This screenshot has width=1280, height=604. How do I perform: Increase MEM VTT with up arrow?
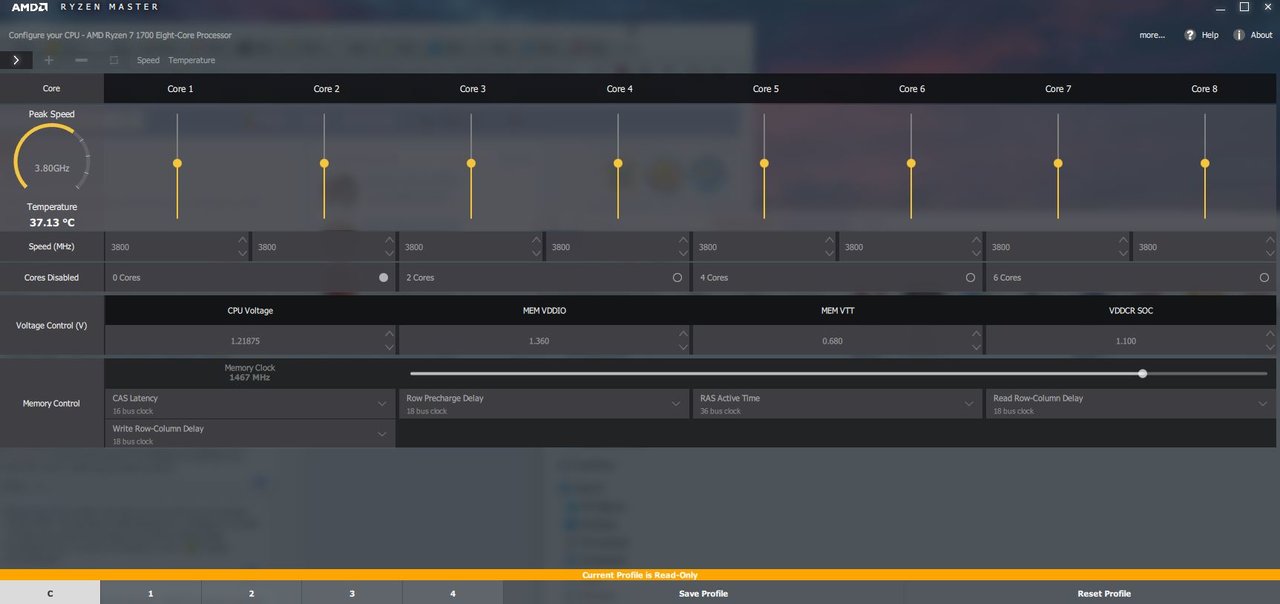[x=976, y=334]
